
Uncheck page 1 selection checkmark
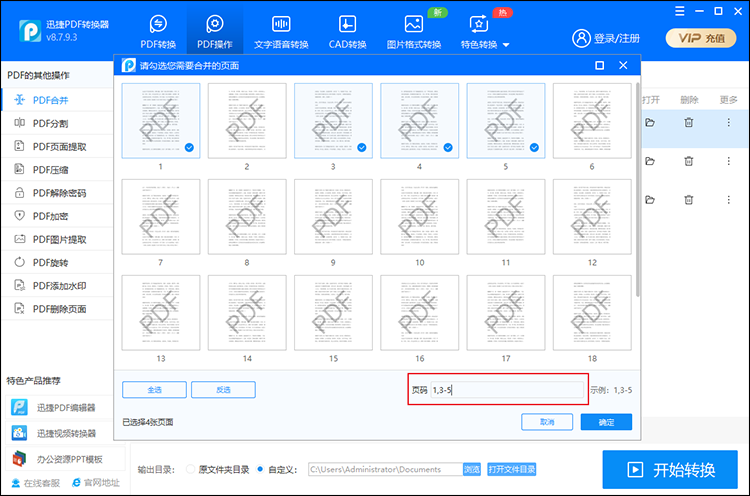tap(189, 147)
